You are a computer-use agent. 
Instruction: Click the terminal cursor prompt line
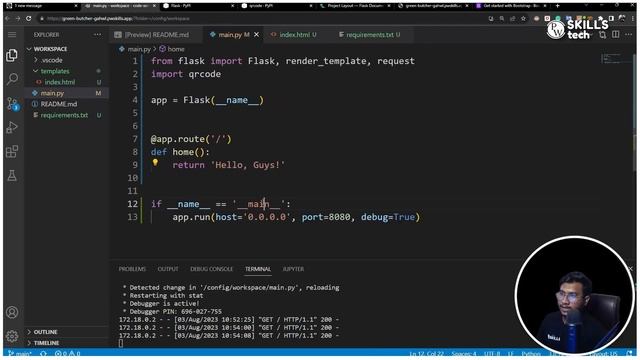[x=121, y=344]
